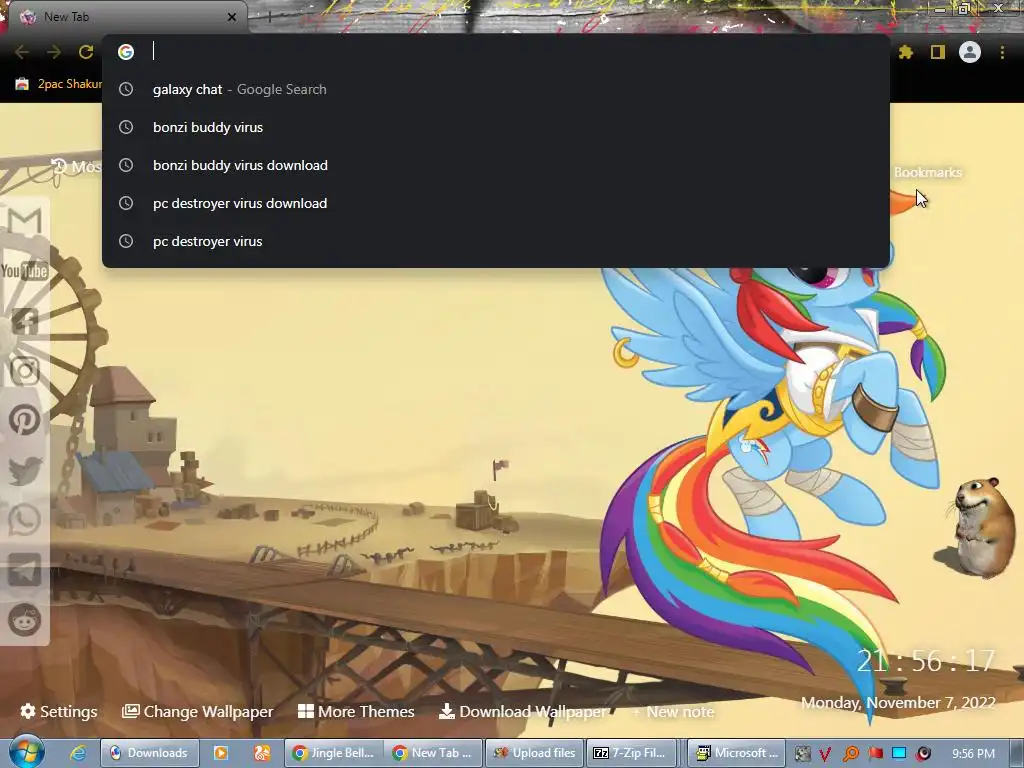Toggle the Chrome side panel icon

[938, 52]
